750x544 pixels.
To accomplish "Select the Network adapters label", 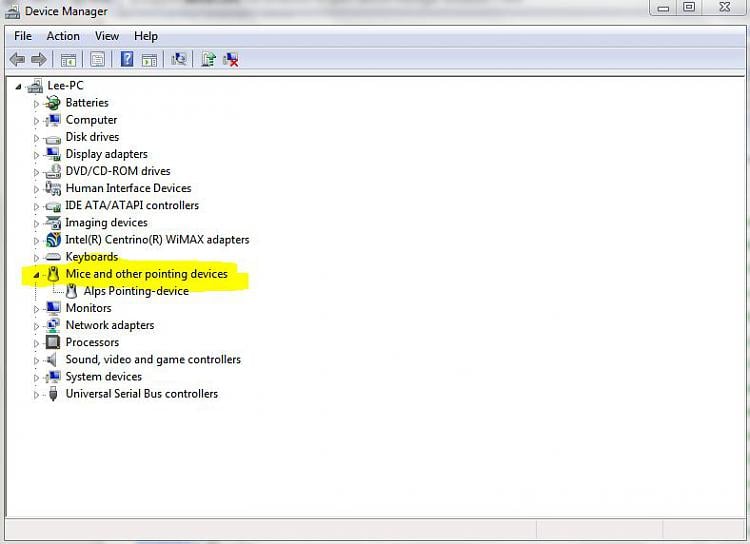I will click(x=110, y=325).
